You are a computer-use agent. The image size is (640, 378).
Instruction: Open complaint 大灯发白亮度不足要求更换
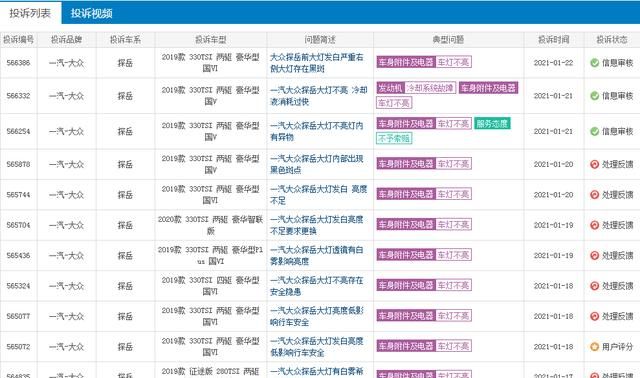(x=317, y=225)
